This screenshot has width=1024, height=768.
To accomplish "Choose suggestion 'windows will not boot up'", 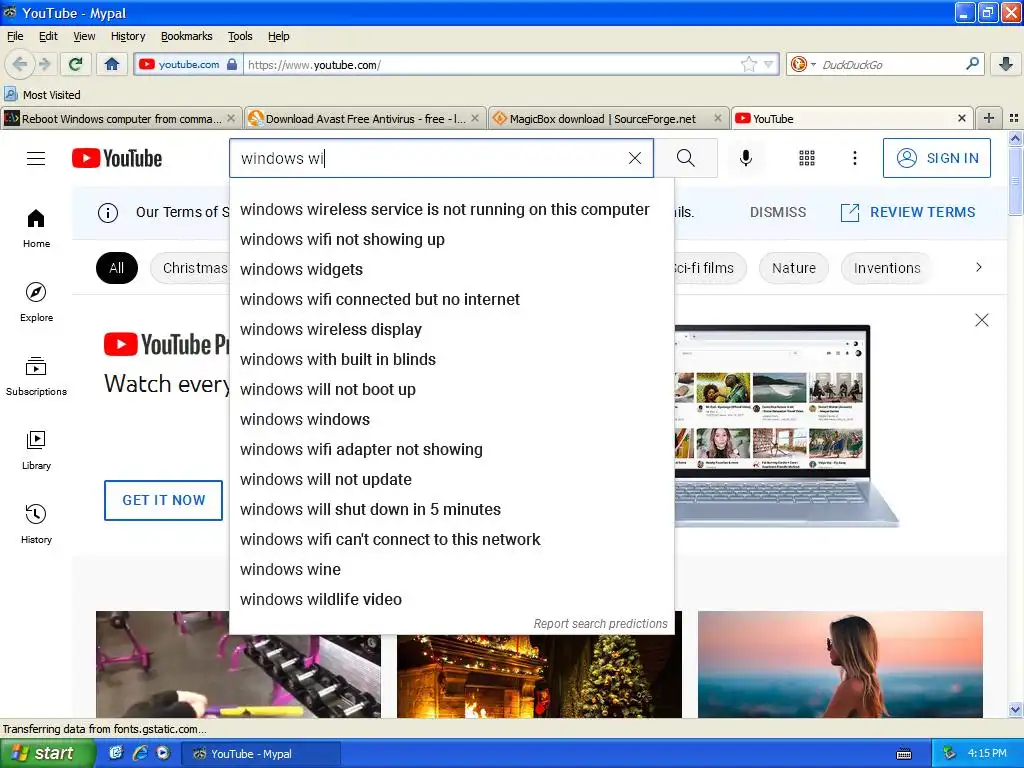I will pyautogui.click(x=452, y=390).
